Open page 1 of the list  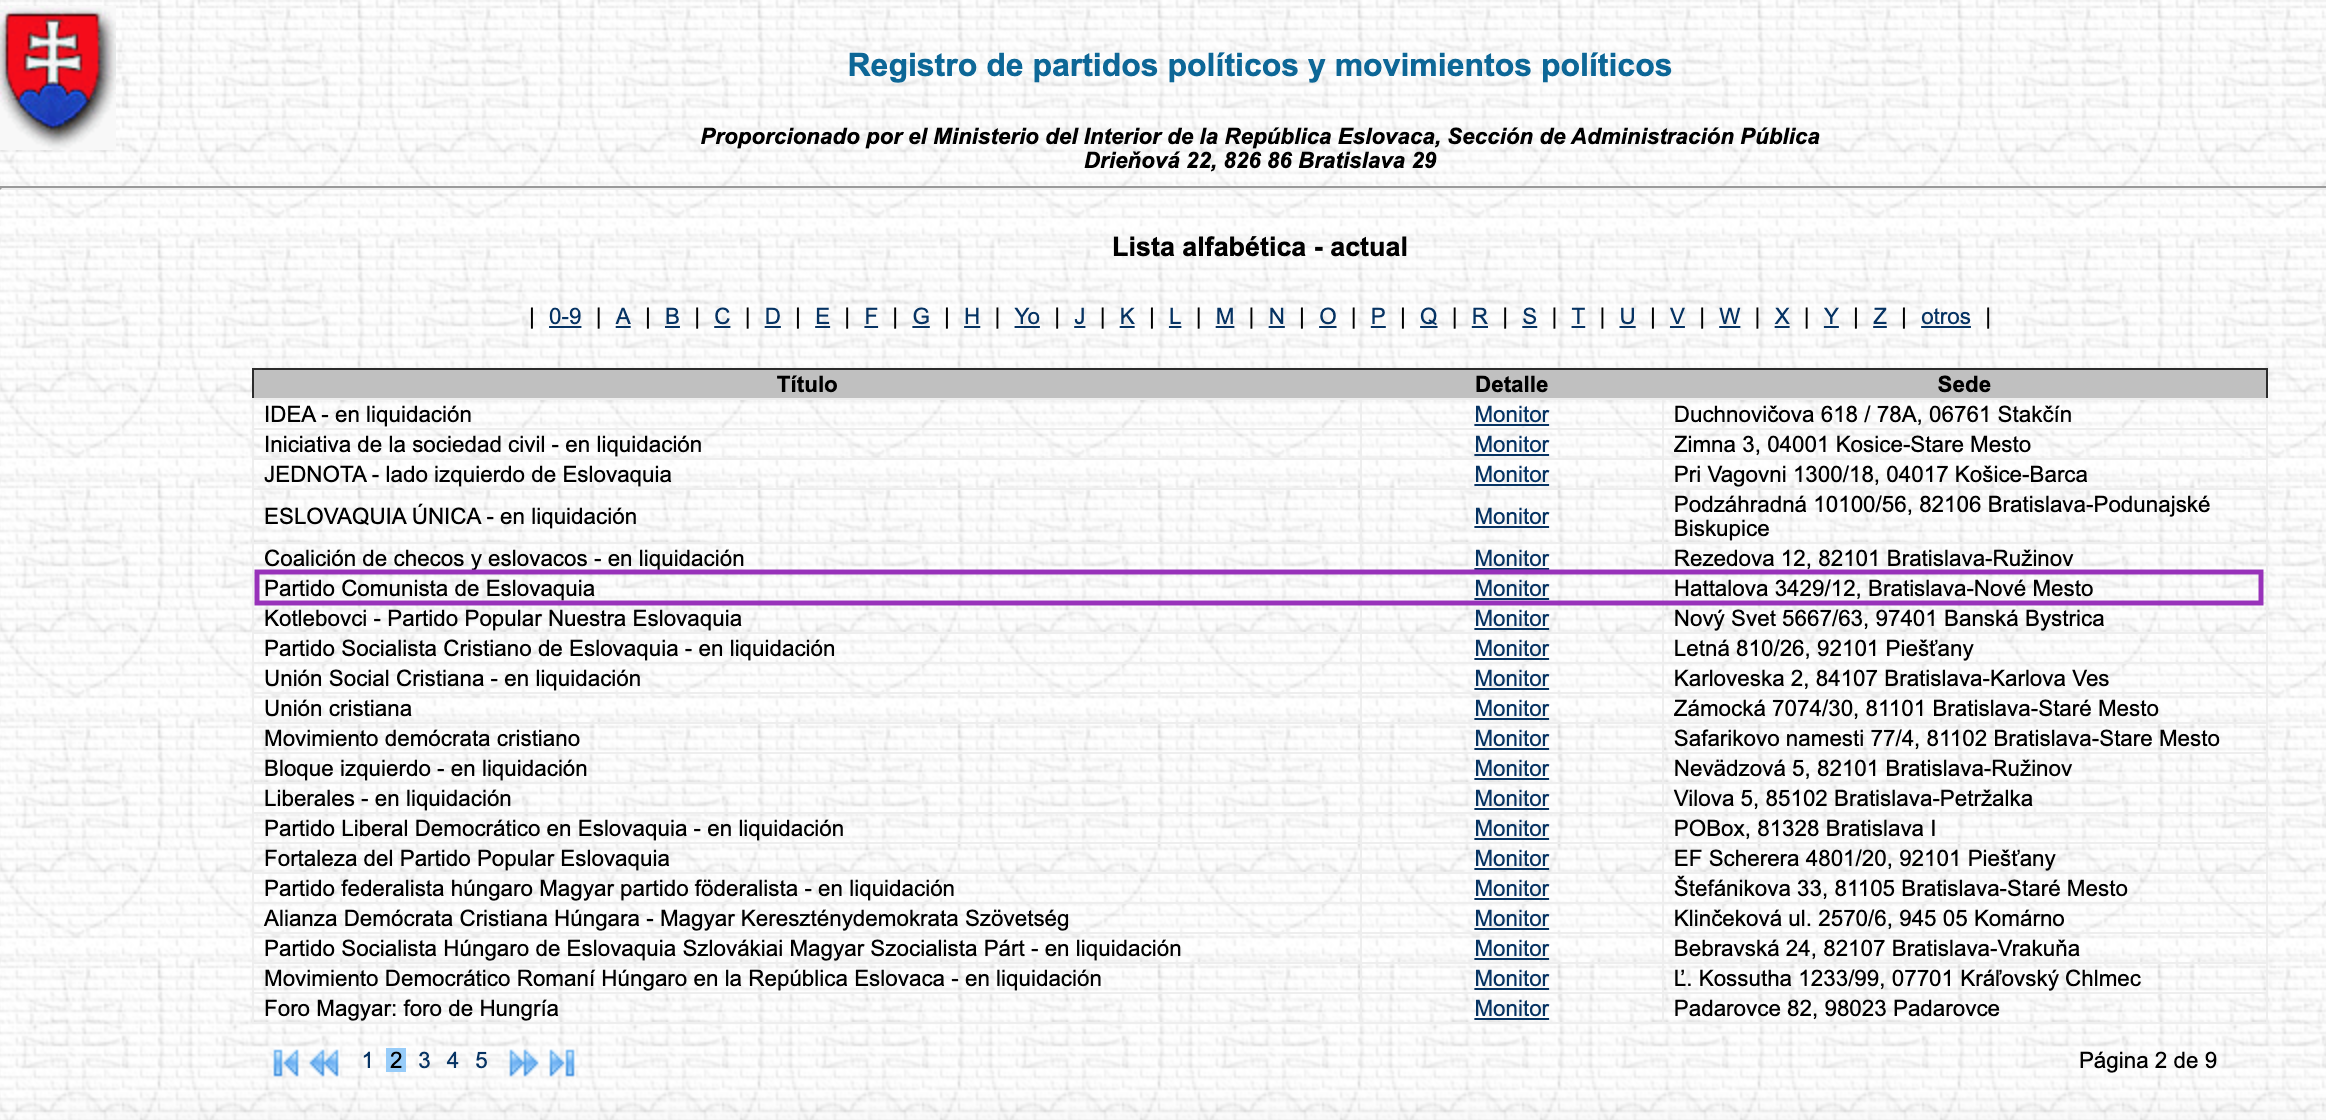(367, 1060)
